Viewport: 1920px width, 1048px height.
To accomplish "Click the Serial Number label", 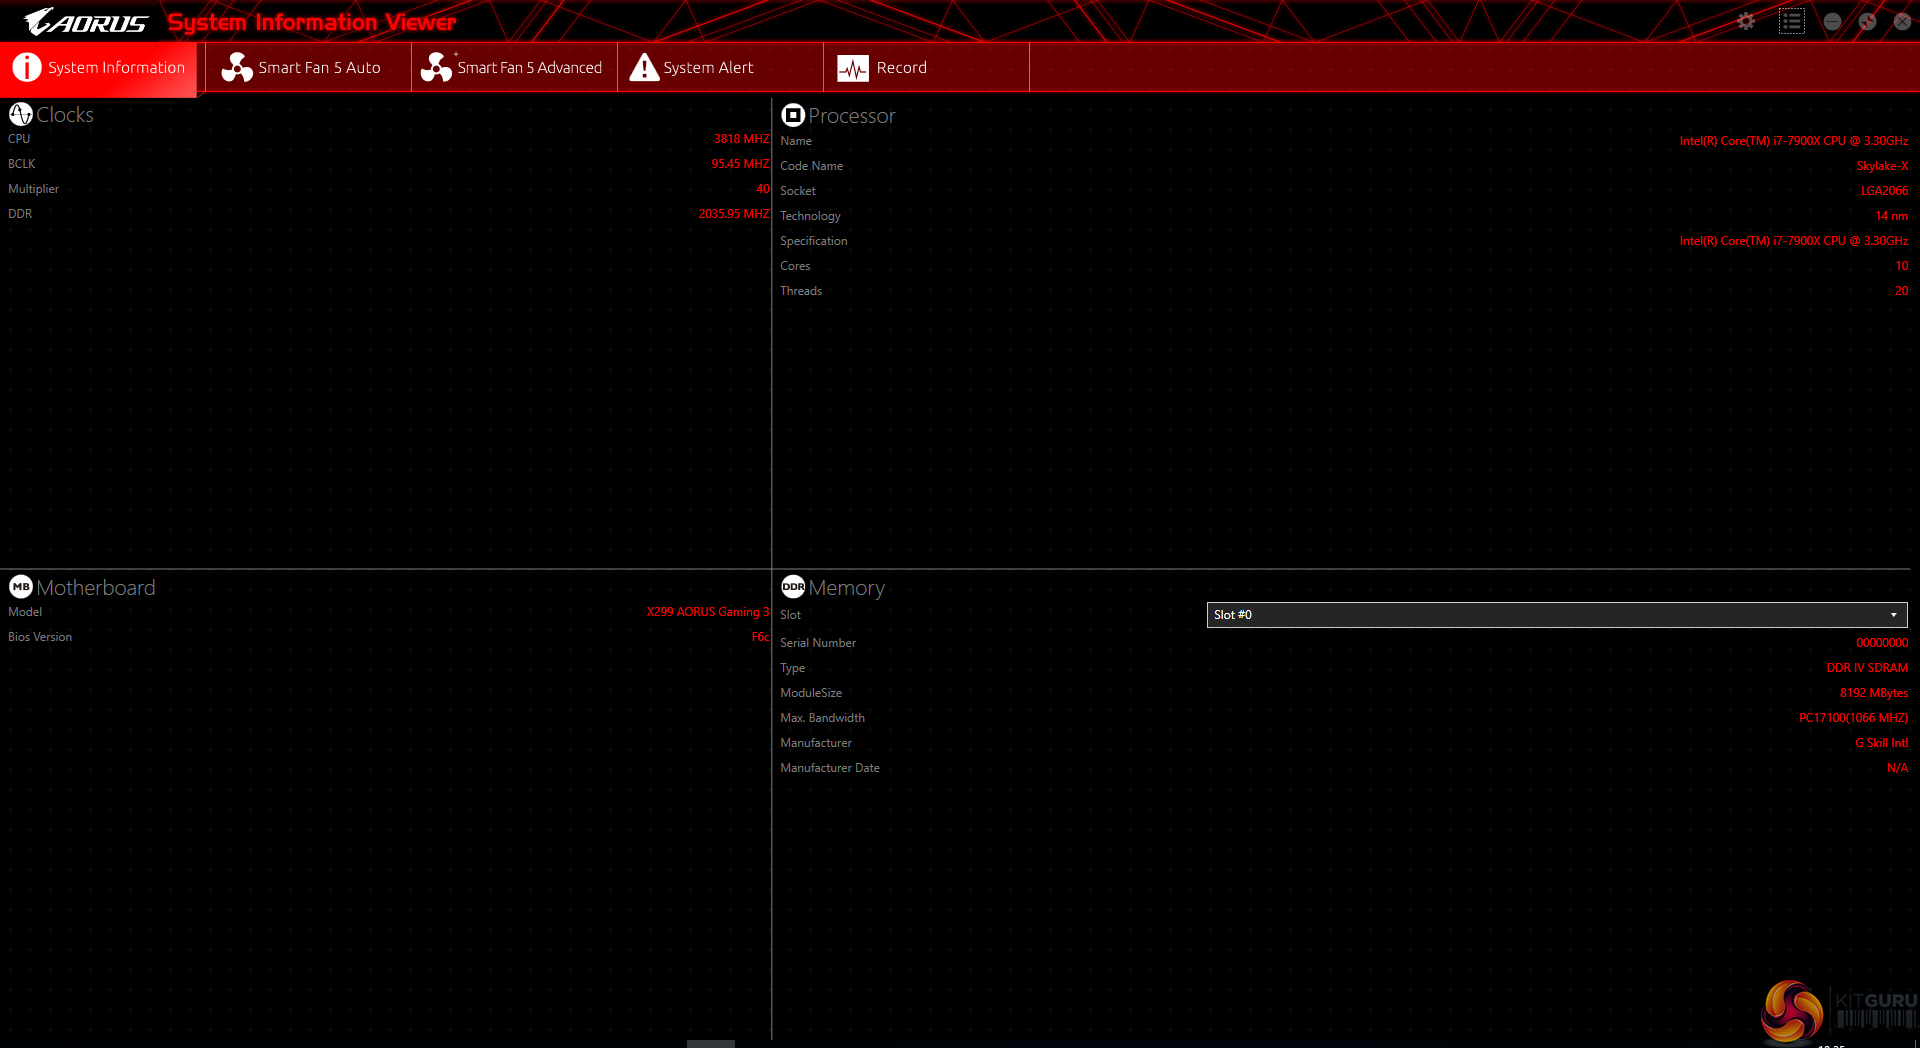I will pos(818,643).
